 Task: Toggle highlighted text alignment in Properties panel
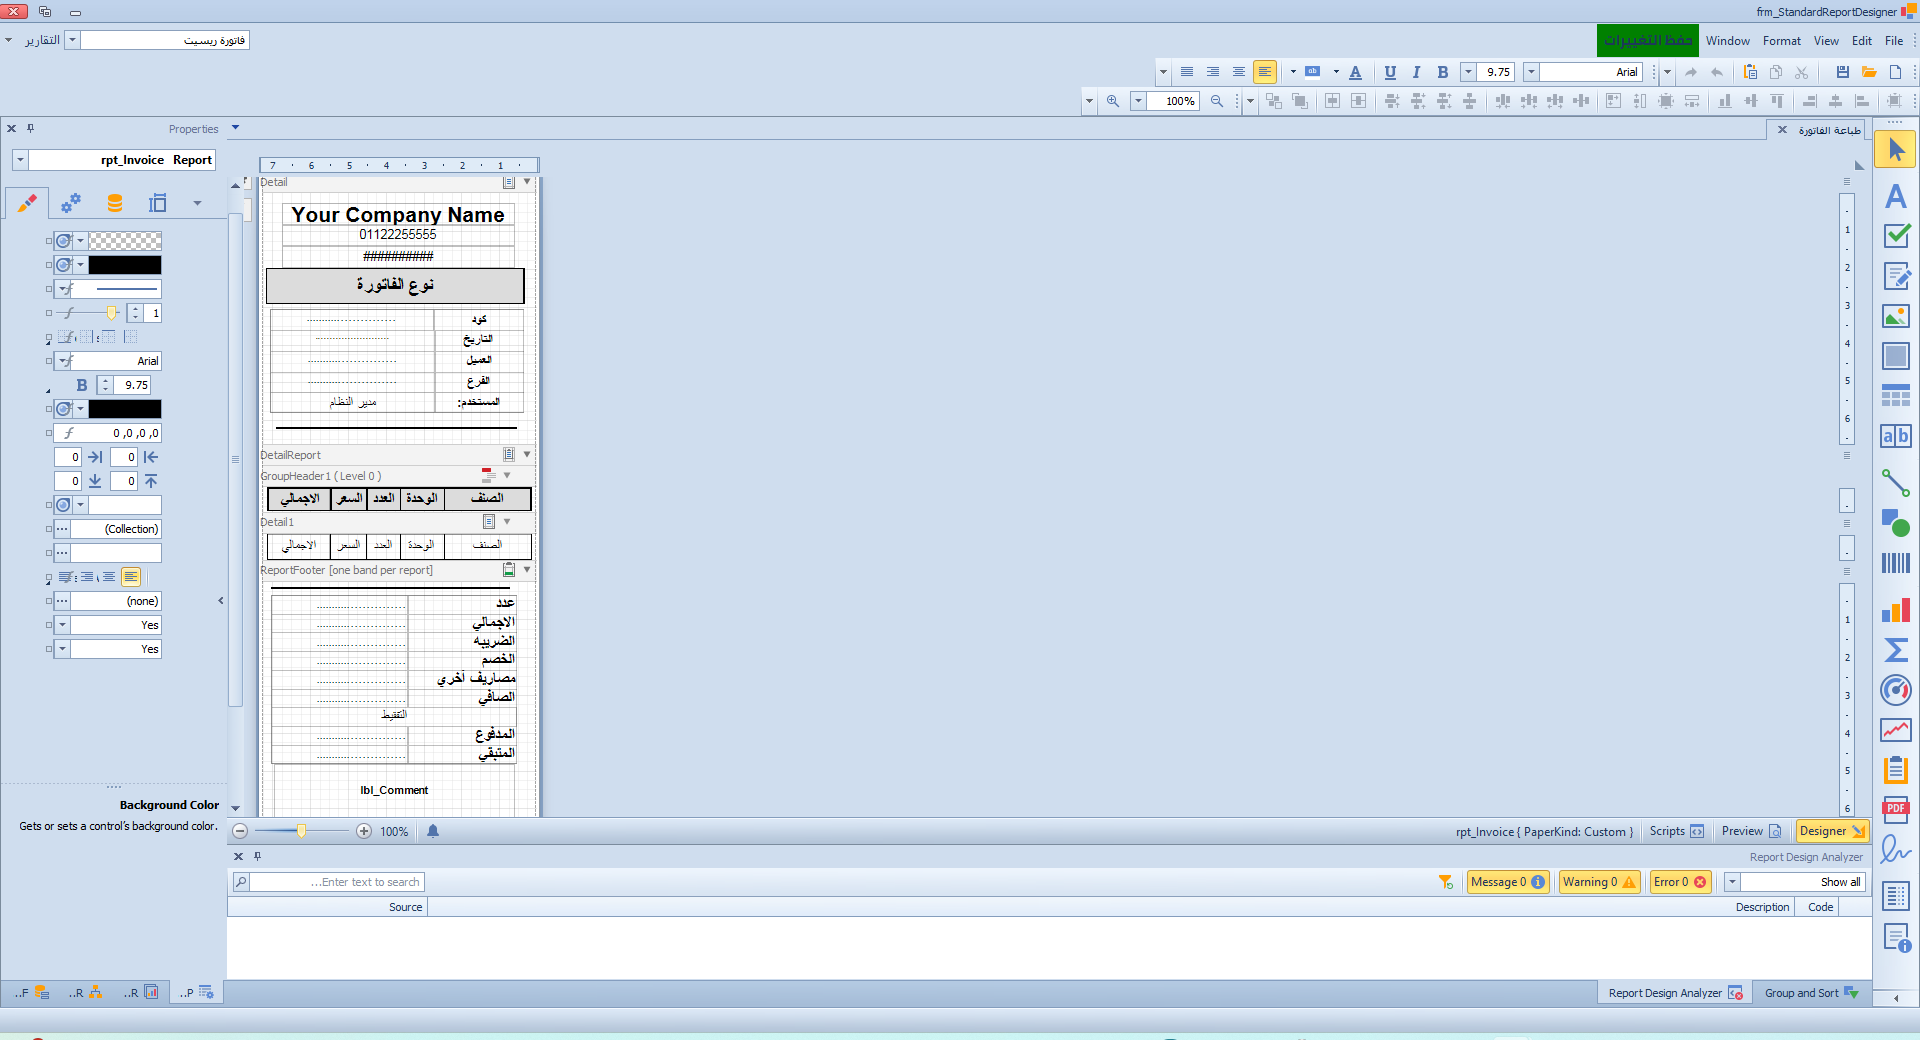tap(131, 577)
